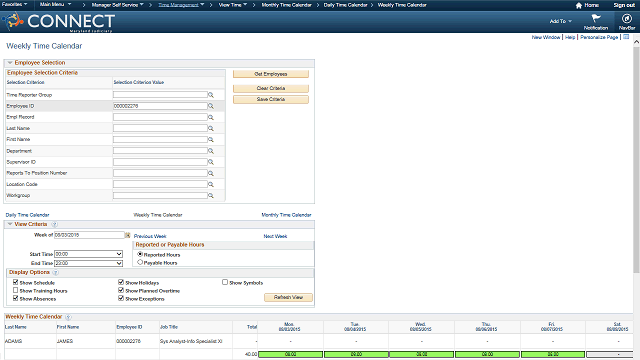Open the NavBar compass icon
Image resolution: width=640 pixels, height=360 pixels.
(627, 18)
